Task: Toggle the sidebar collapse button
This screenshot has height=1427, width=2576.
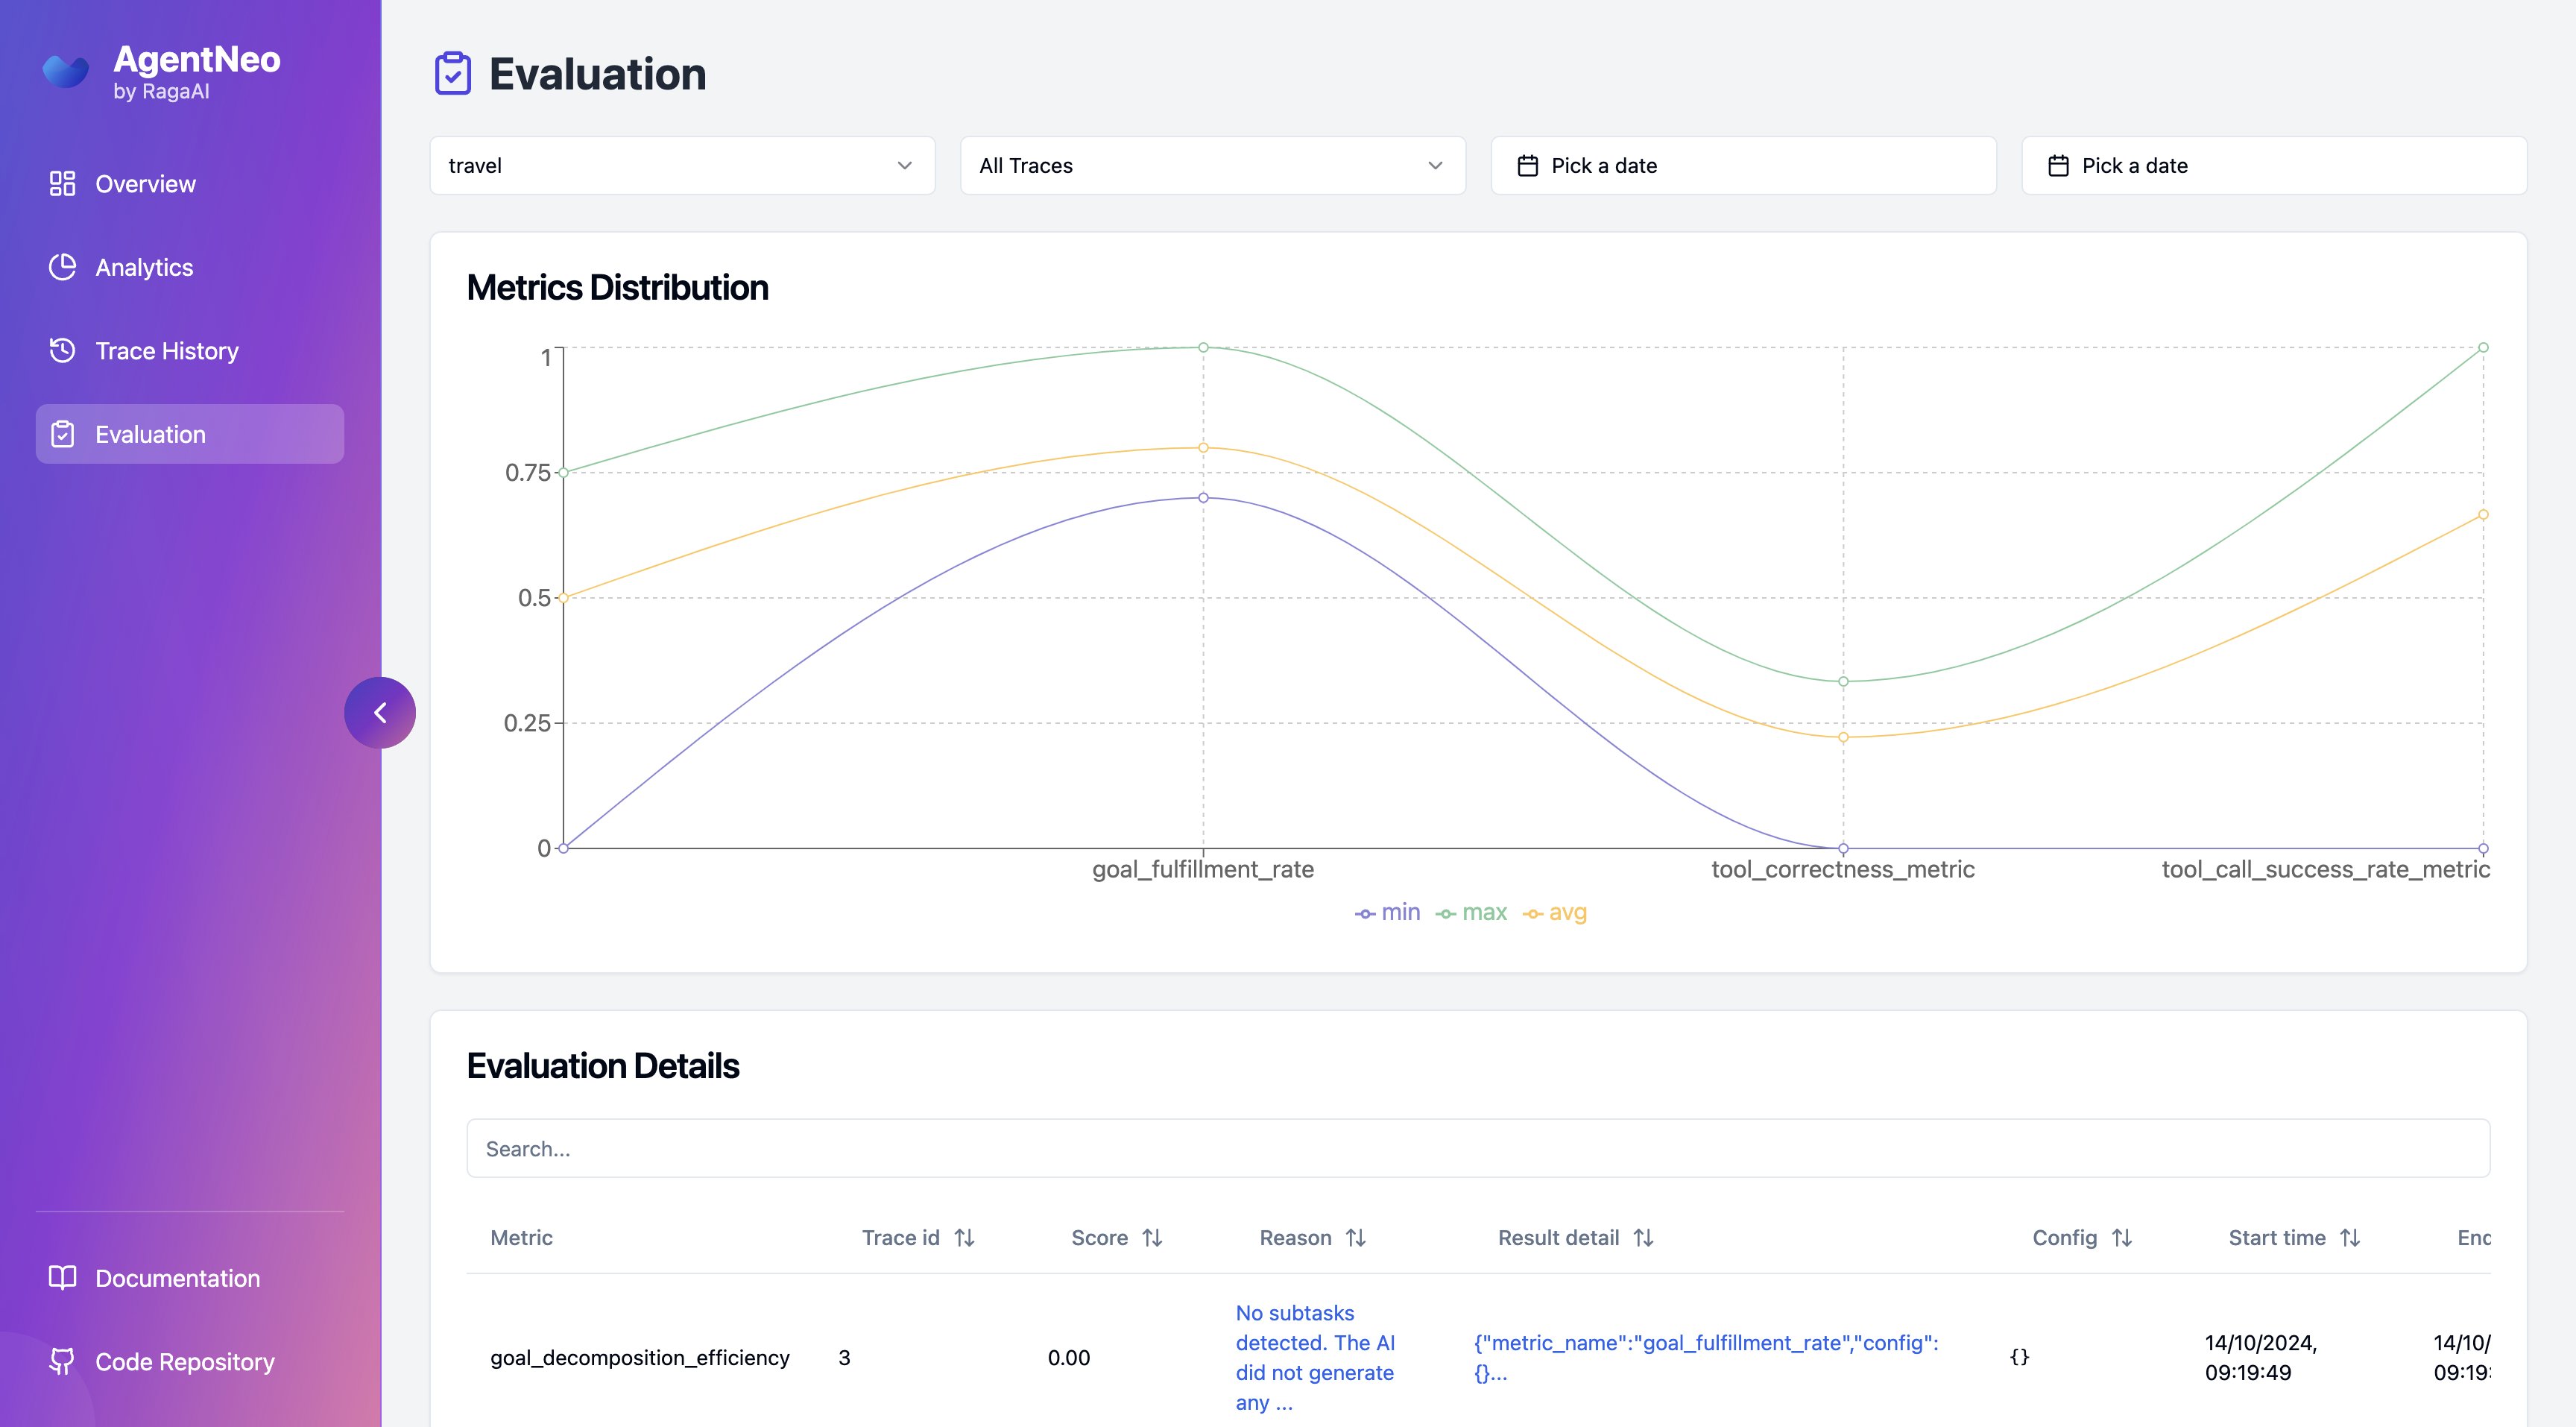Action: point(381,712)
